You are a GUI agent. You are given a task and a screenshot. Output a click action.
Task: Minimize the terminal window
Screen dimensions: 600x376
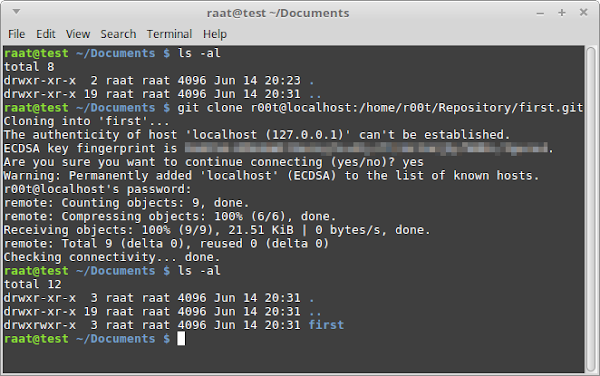click(x=540, y=13)
